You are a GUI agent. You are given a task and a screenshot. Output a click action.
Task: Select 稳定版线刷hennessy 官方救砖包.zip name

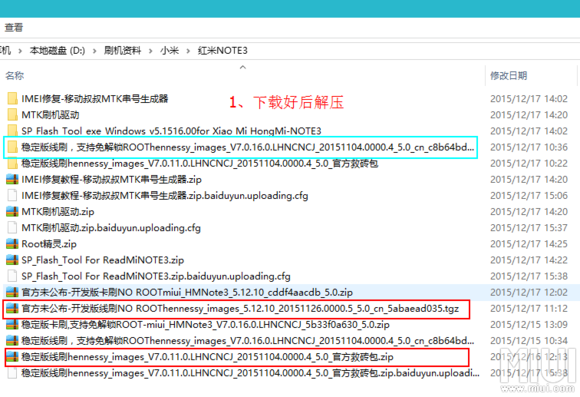click(207, 357)
